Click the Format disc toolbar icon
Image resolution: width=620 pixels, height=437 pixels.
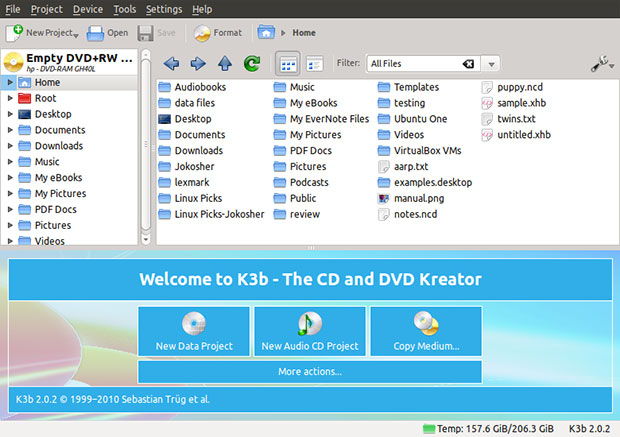click(202, 33)
